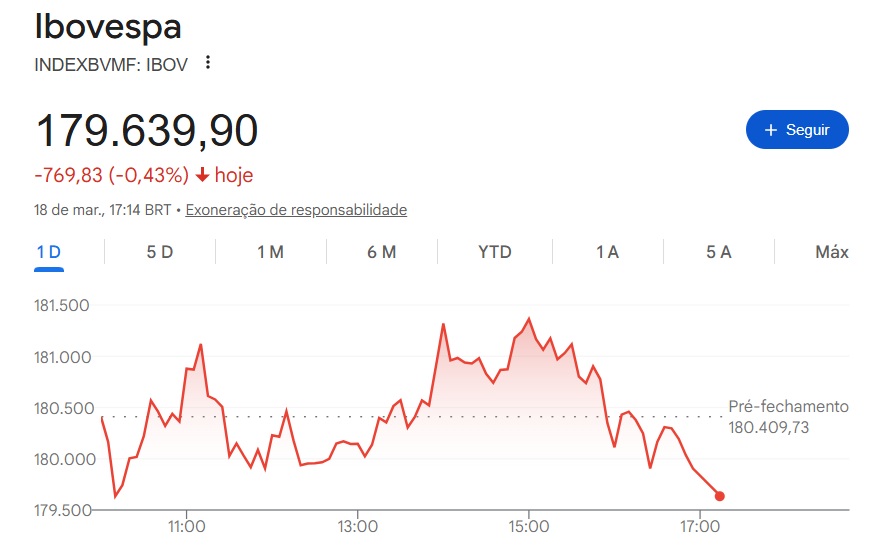Click the 11:00 time axis label
Image resolution: width=870 pixels, height=547 pixels.
tap(187, 526)
